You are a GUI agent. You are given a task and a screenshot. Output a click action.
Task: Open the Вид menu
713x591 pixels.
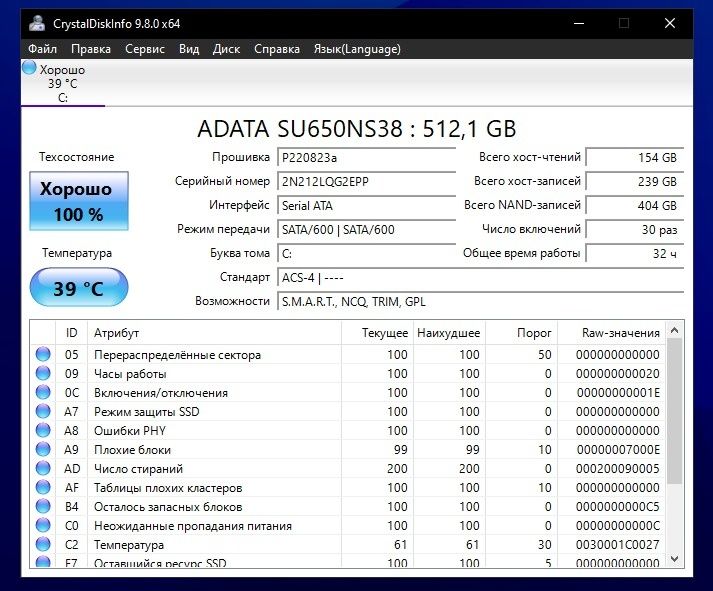pos(189,49)
